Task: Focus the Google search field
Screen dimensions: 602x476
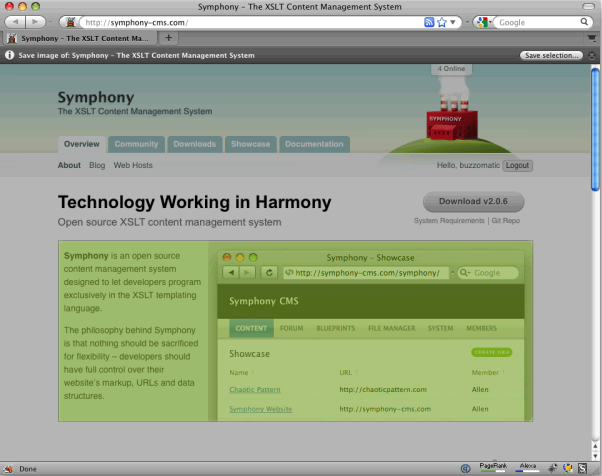Action: (538, 22)
